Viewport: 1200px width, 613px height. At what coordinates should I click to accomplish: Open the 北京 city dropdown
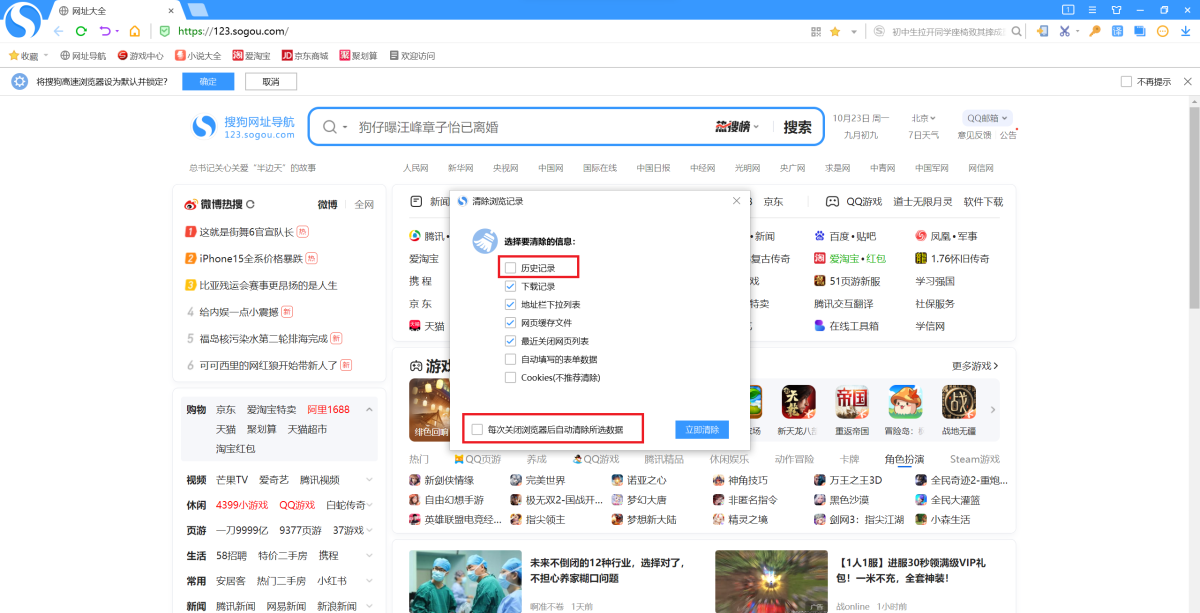(926, 118)
